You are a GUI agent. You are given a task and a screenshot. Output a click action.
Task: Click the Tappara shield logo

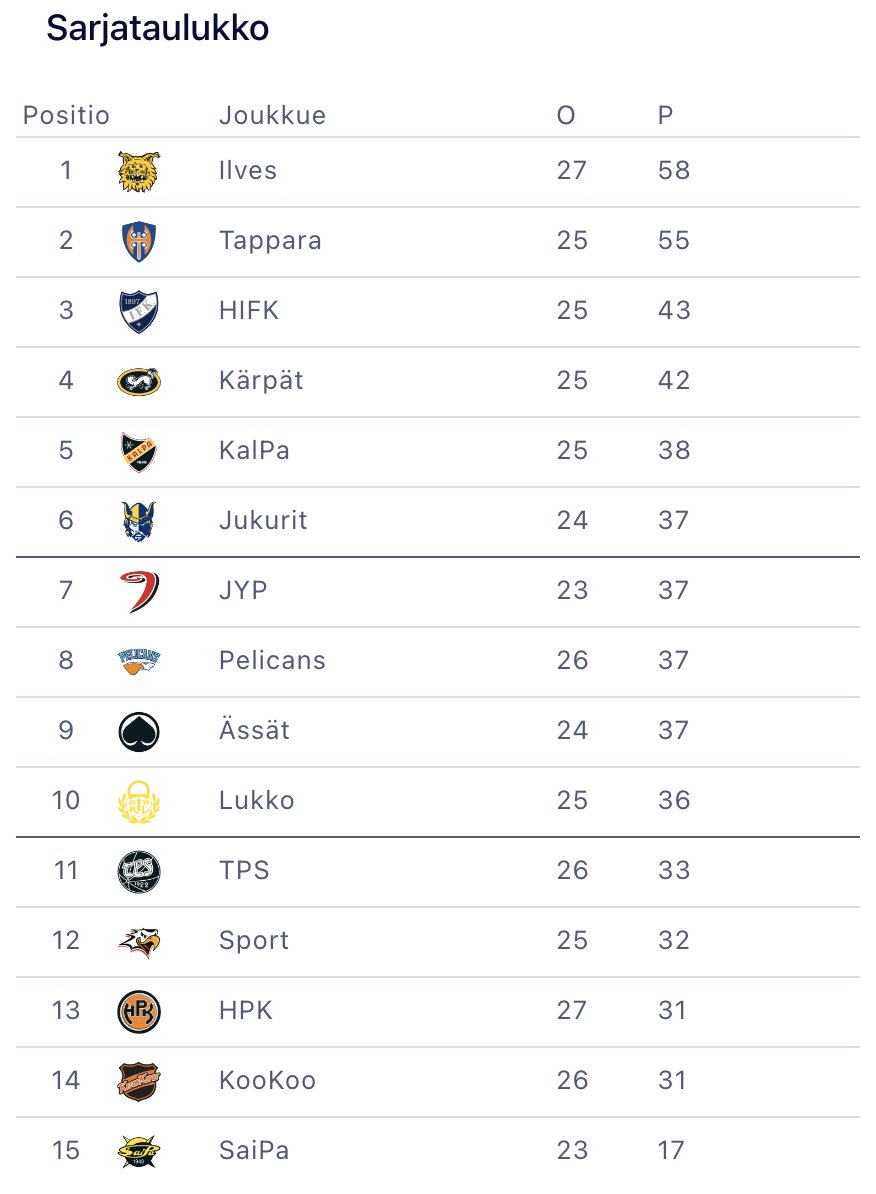138,241
